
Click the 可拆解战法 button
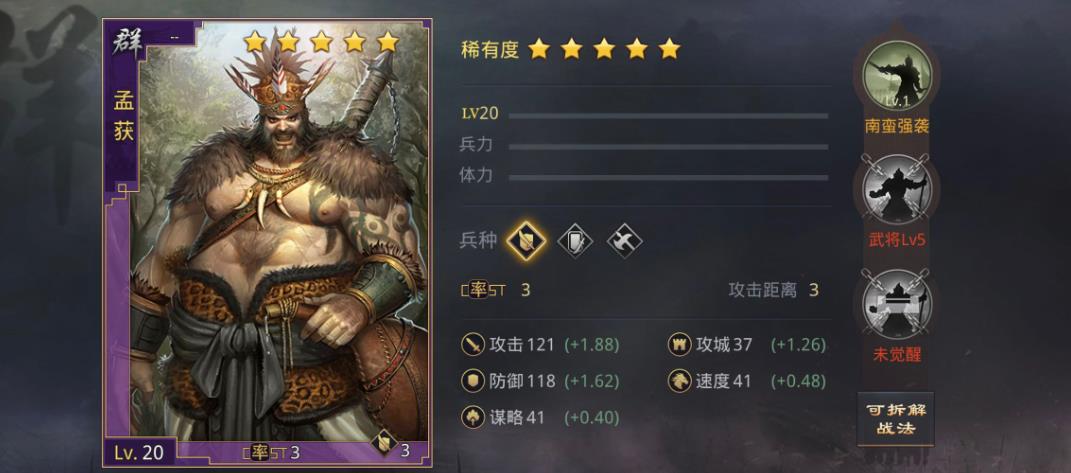point(895,419)
